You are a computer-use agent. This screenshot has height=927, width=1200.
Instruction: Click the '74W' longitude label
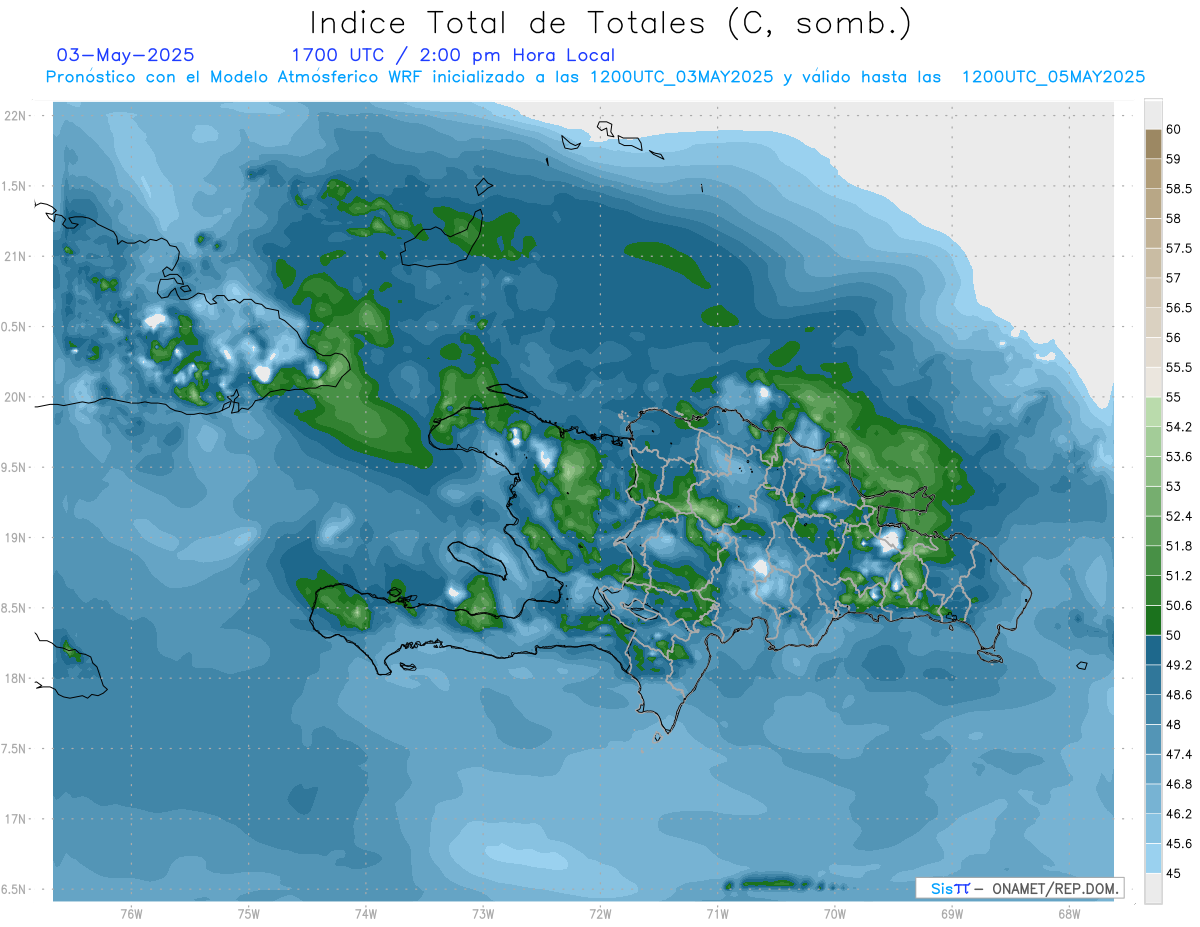coord(366,913)
